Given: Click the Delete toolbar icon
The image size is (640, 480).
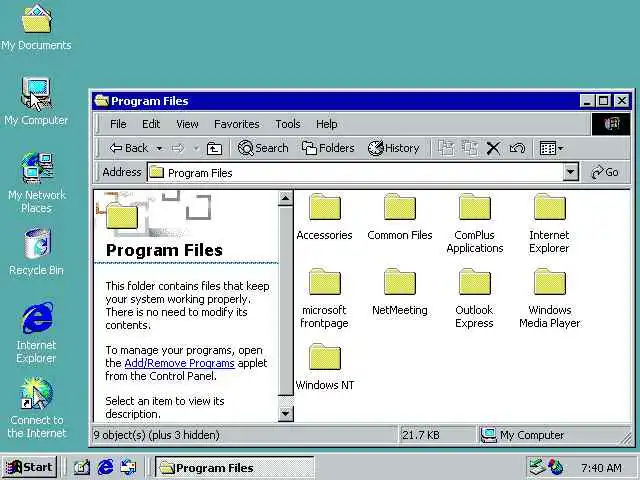Looking at the screenshot, I should [493, 148].
